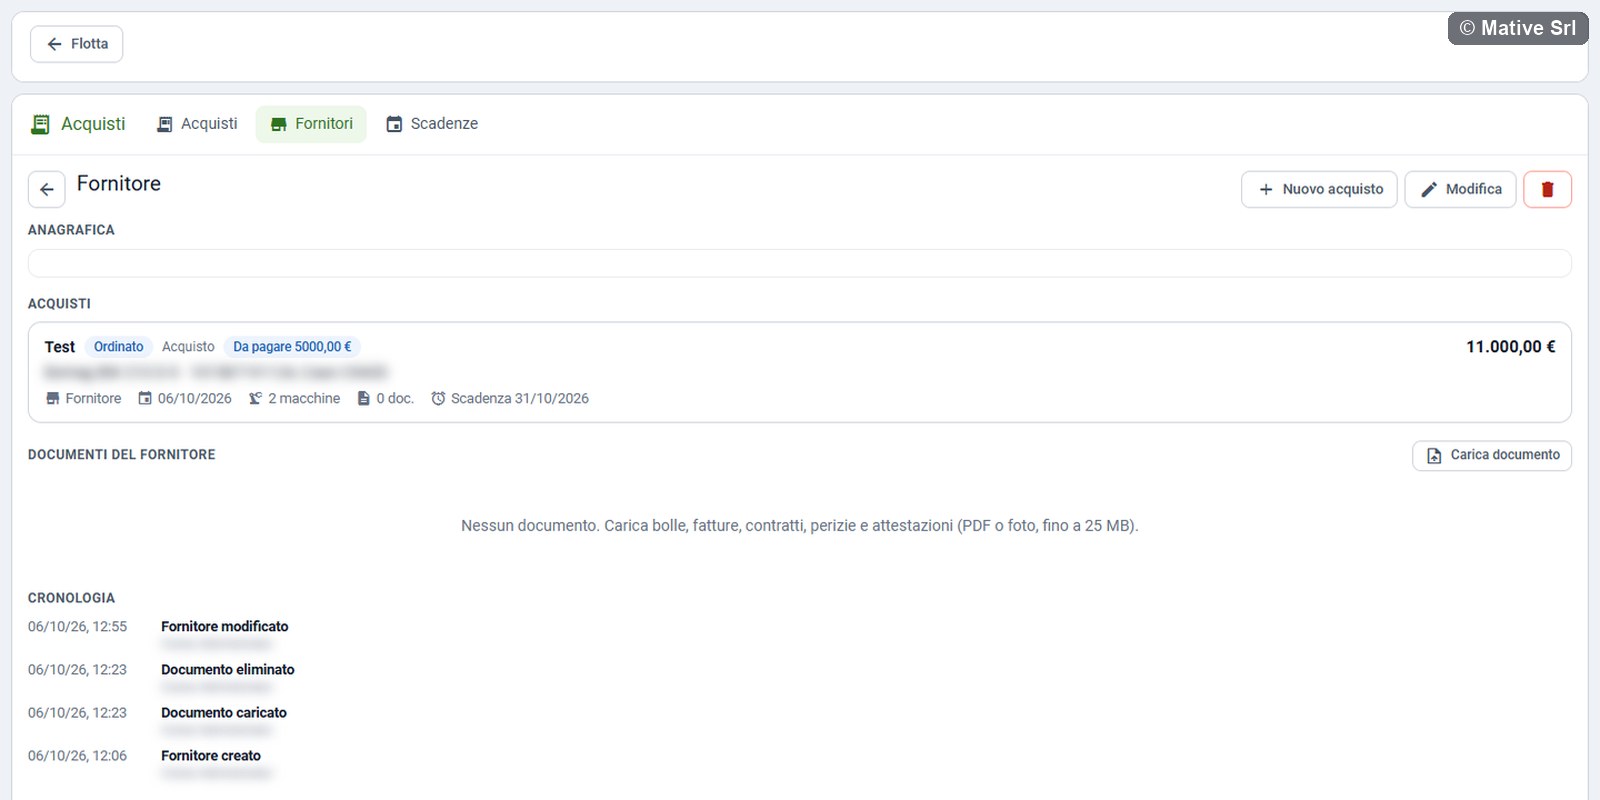The image size is (1600, 800).
Task: Open the Acquisti tab with monitor icon
Action: coord(197,124)
